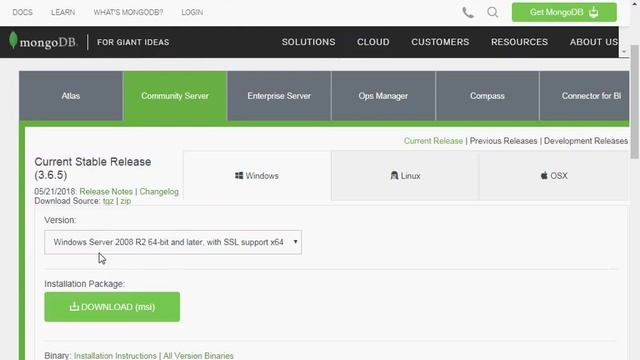
Task: Open the Changelog link
Action: point(159,191)
